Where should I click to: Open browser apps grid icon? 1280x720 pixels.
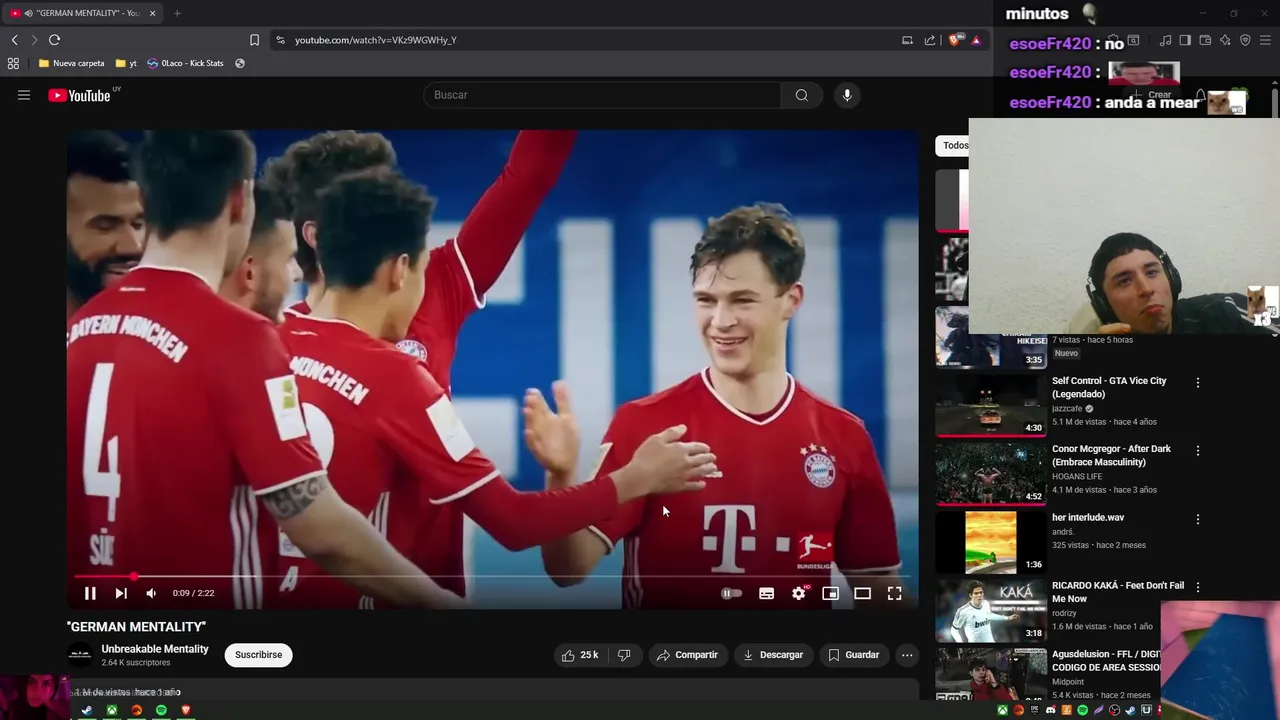pos(13,63)
